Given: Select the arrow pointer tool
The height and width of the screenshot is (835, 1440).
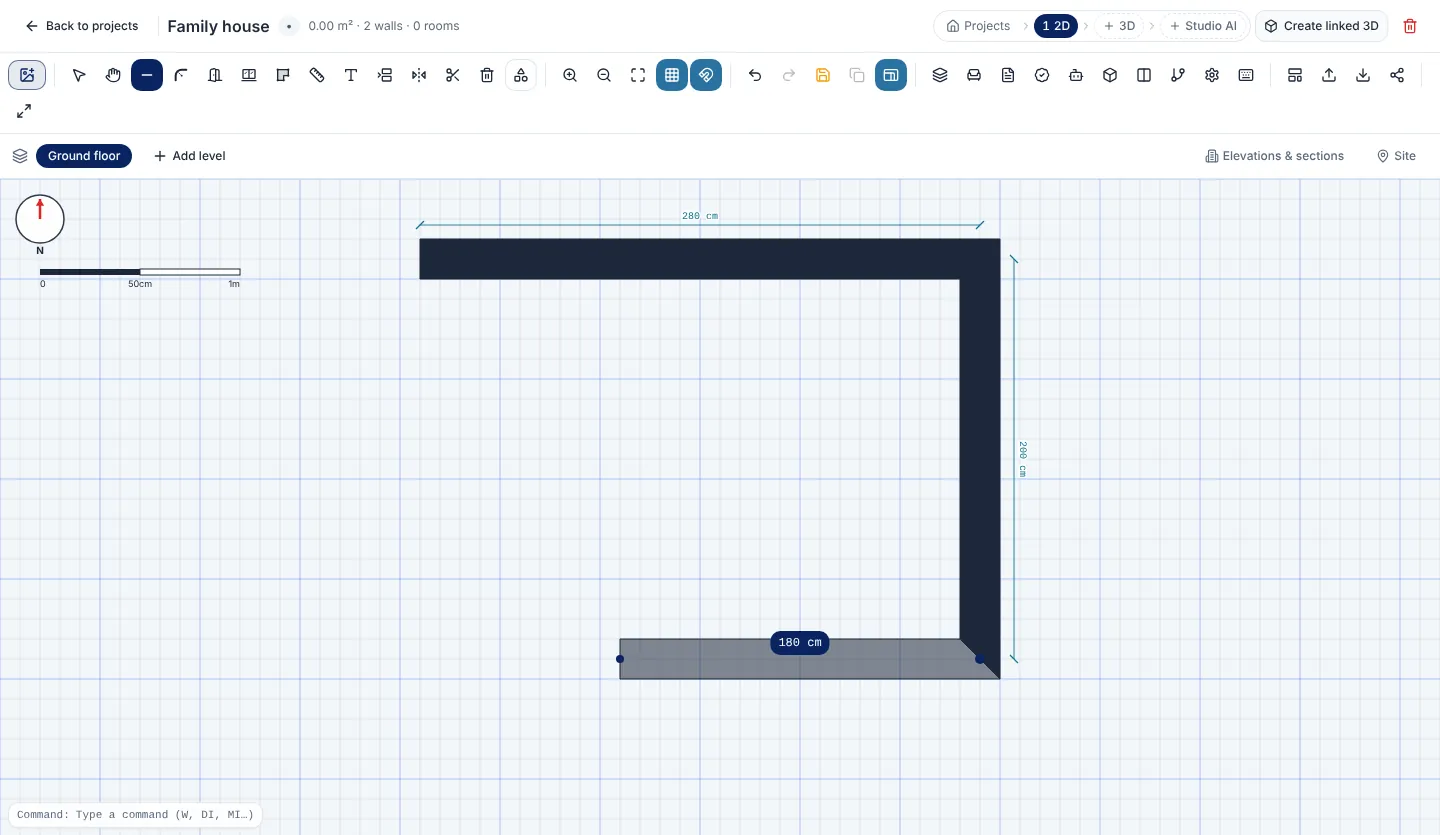Looking at the screenshot, I should [79, 75].
